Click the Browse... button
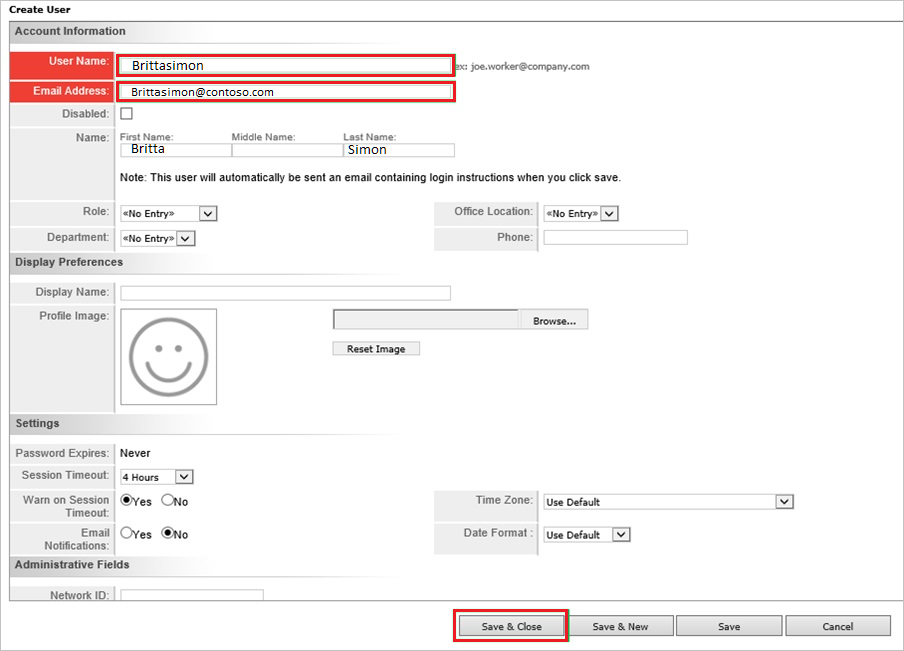 point(553,320)
